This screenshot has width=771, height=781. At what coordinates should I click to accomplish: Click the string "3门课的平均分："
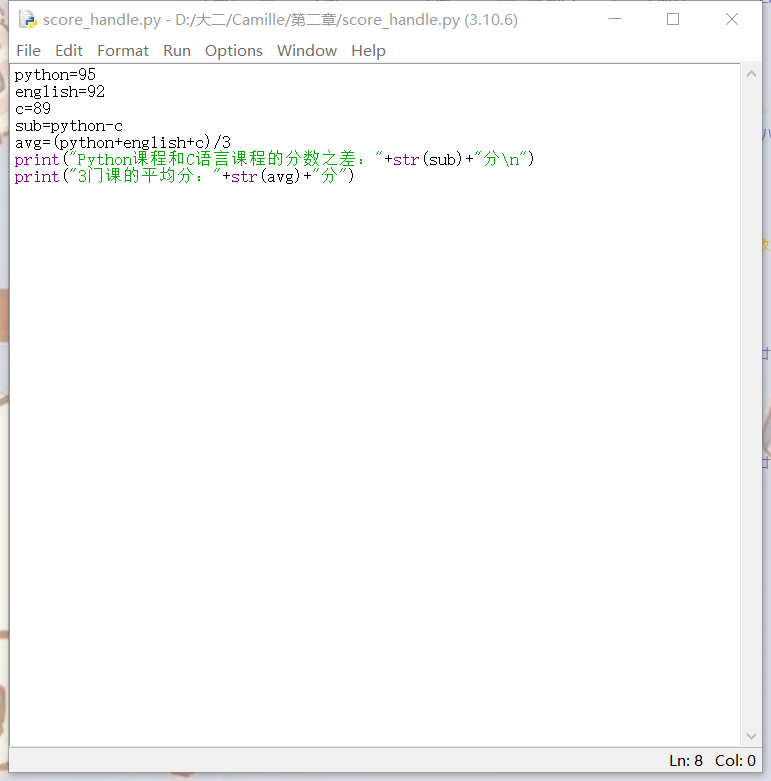[144, 176]
